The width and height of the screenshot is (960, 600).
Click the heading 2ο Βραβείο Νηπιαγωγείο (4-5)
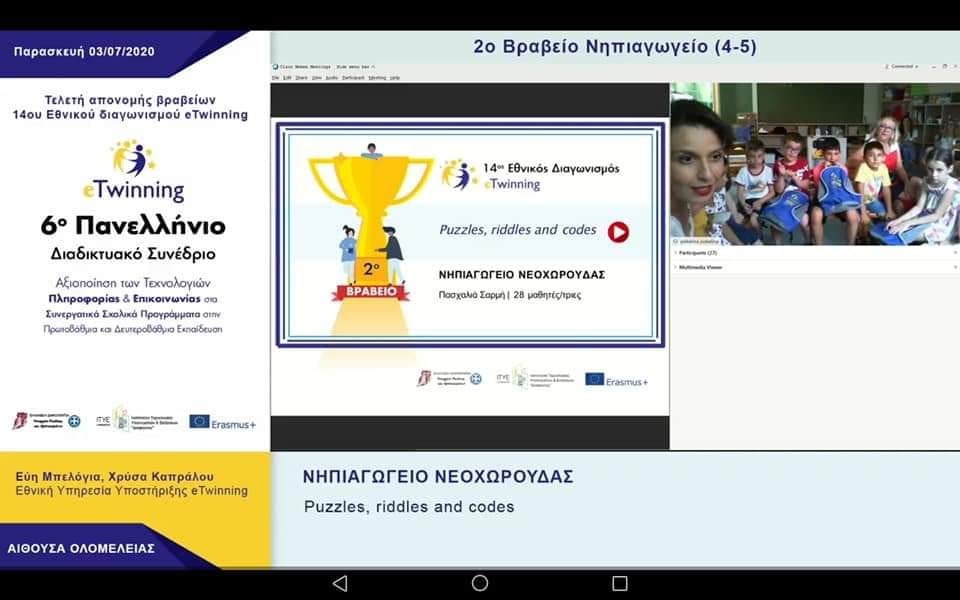pyautogui.click(x=615, y=47)
